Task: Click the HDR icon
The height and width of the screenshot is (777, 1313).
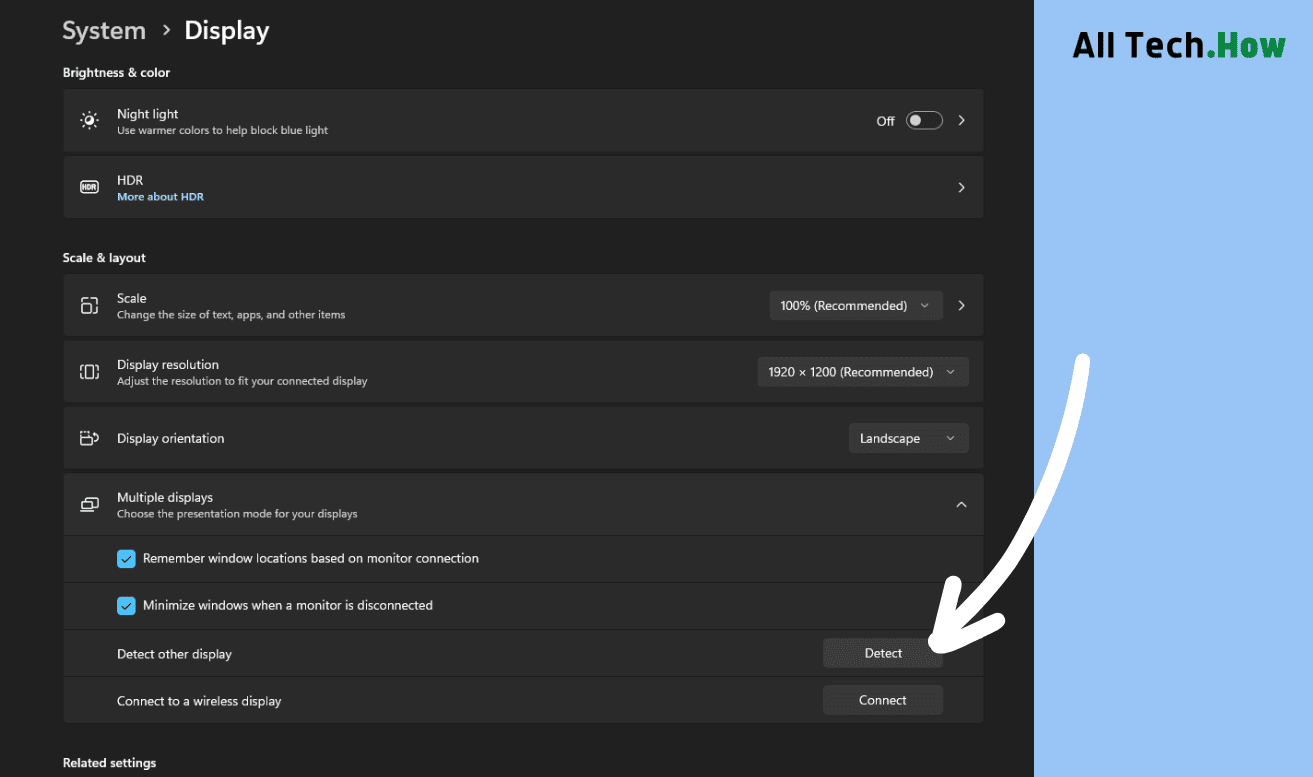Action: 89,187
